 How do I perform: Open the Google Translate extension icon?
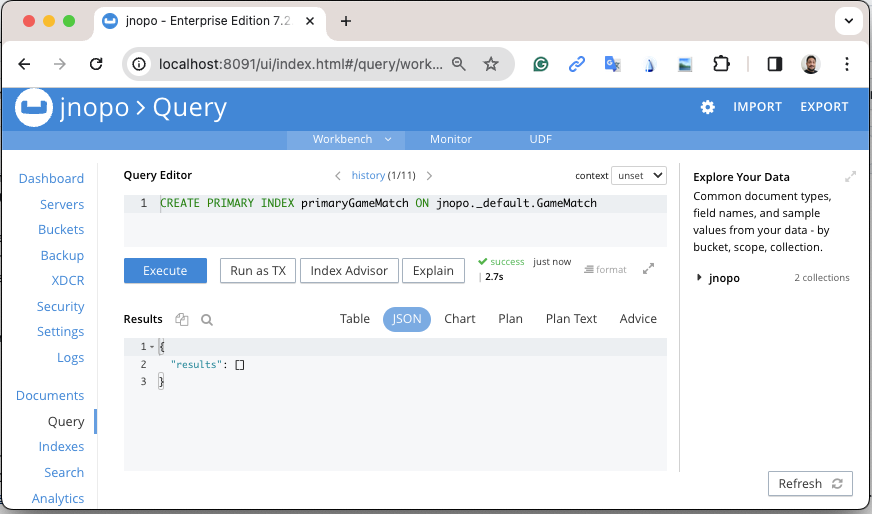(x=612, y=65)
